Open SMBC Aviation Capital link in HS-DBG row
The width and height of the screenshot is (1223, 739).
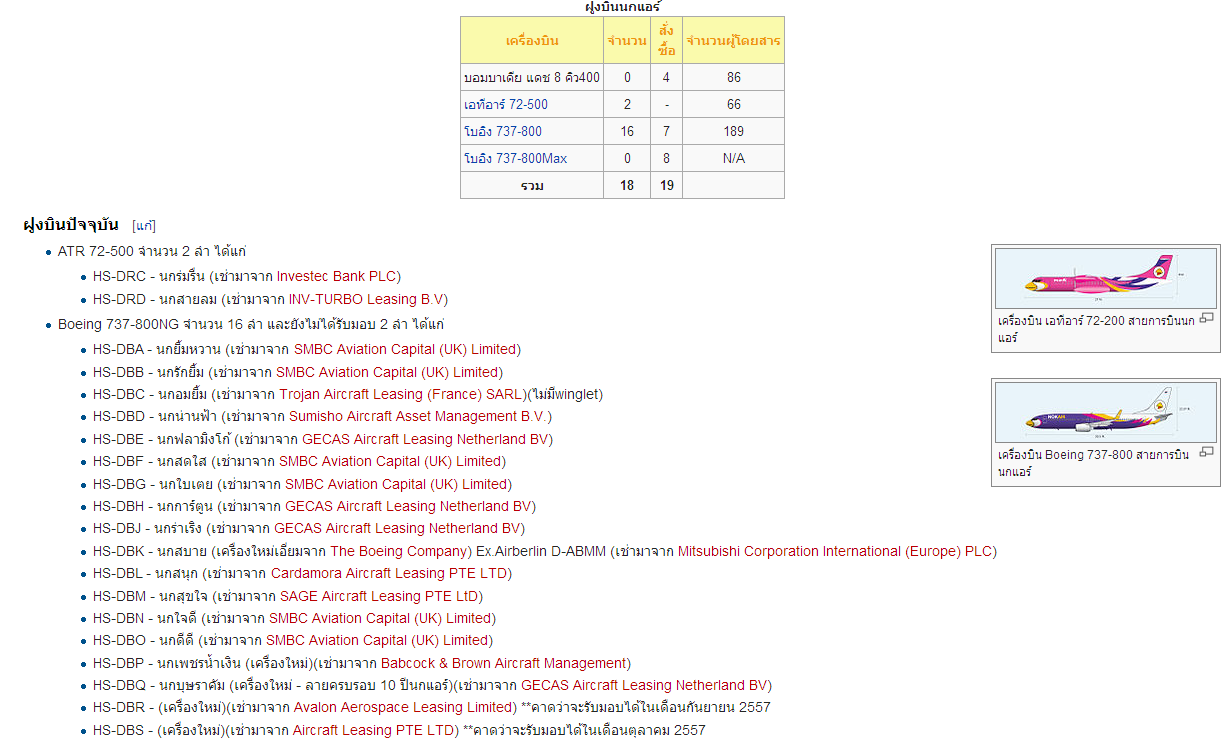[396, 484]
